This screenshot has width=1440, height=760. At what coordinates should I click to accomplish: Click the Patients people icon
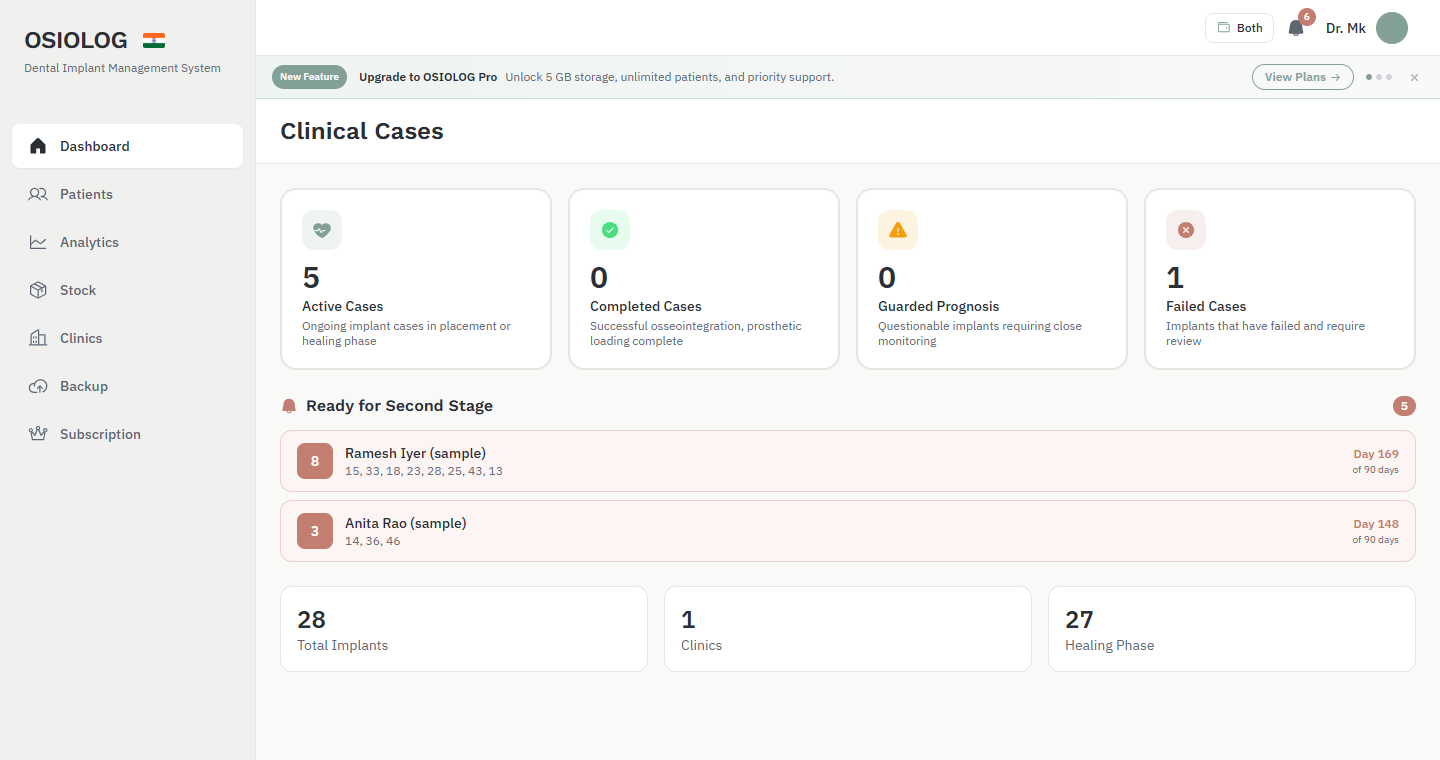[38, 194]
